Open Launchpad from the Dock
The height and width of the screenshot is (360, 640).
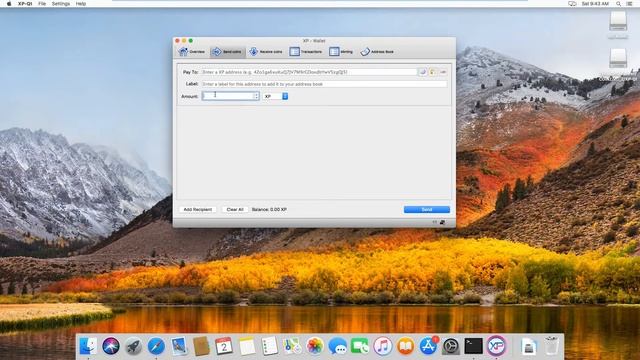(x=133, y=346)
